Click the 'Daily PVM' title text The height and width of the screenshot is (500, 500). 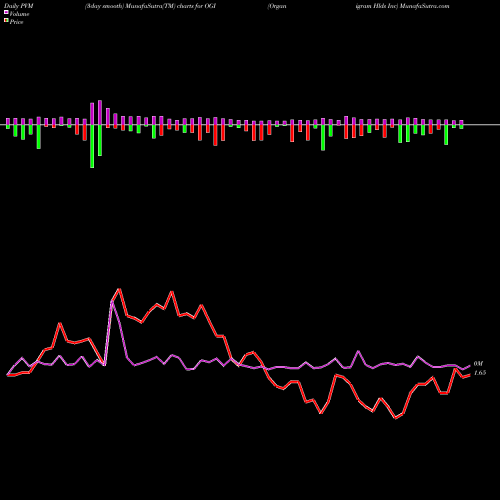coord(19,6)
